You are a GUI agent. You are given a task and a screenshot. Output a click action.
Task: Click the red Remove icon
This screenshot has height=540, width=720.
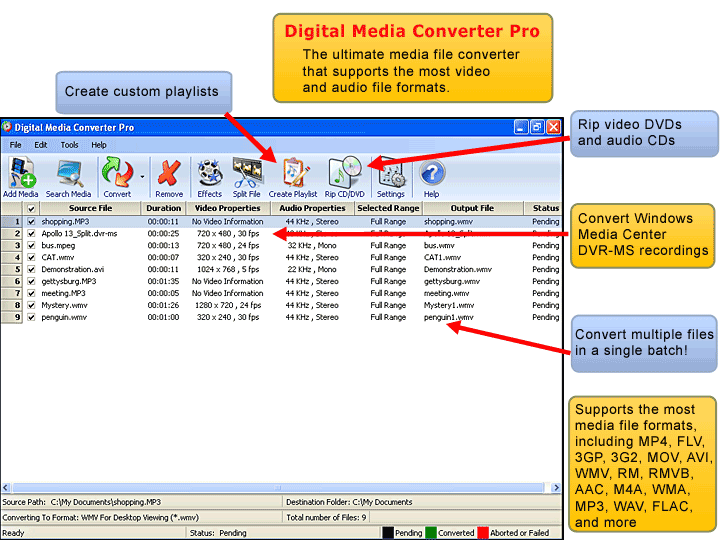click(169, 177)
